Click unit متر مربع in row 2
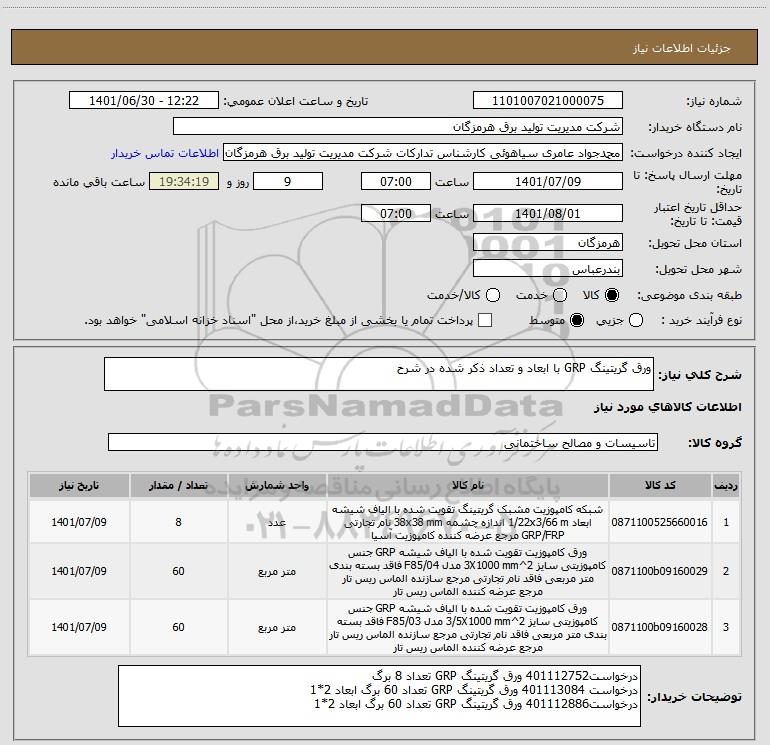Screen dimensions: 770x745 (x=277, y=572)
